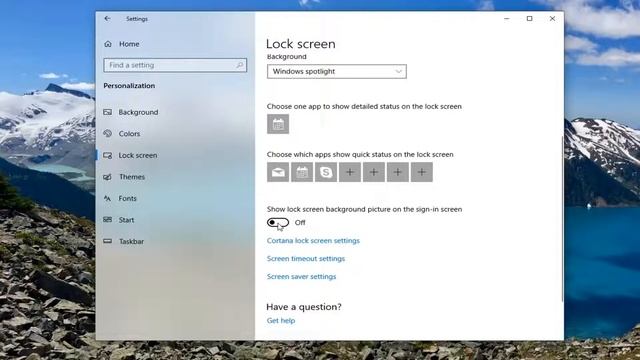Click the search magnifier icon
Image resolution: width=640 pixels, height=360 pixels.
(x=240, y=65)
